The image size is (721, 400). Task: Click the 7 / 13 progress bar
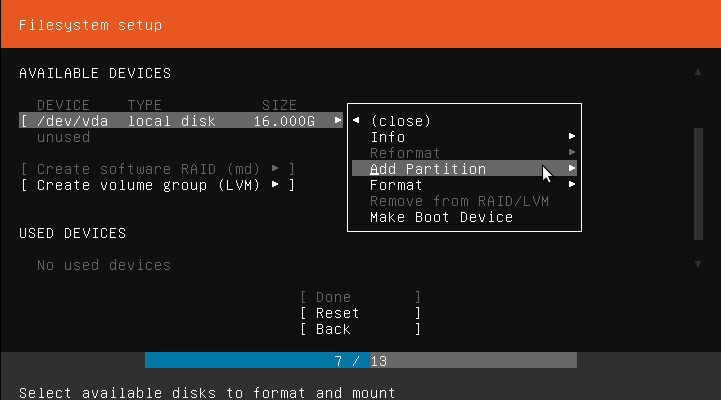(360, 360)
